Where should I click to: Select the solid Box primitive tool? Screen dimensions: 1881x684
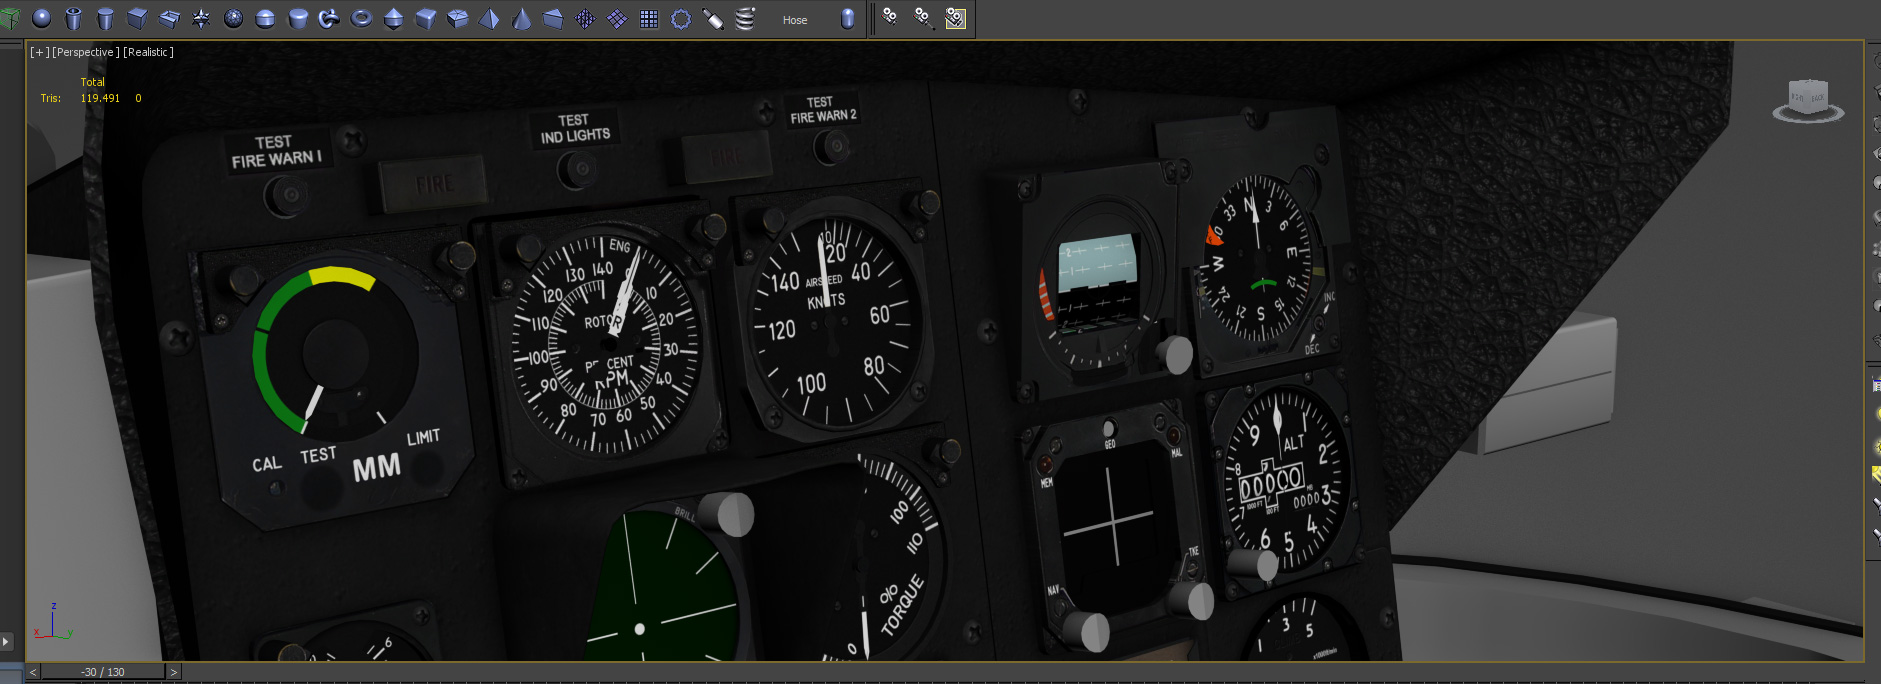[x=137, y=18]
